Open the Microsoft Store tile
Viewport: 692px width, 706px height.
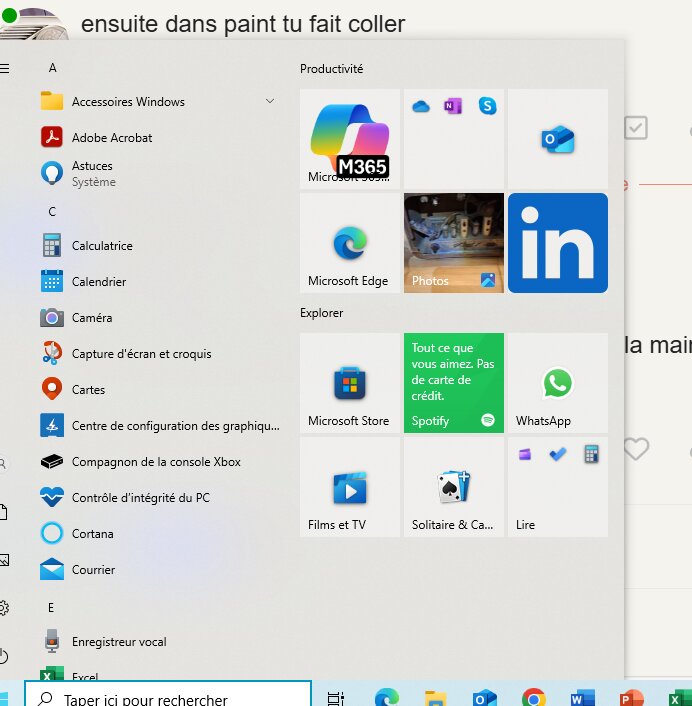350,383
